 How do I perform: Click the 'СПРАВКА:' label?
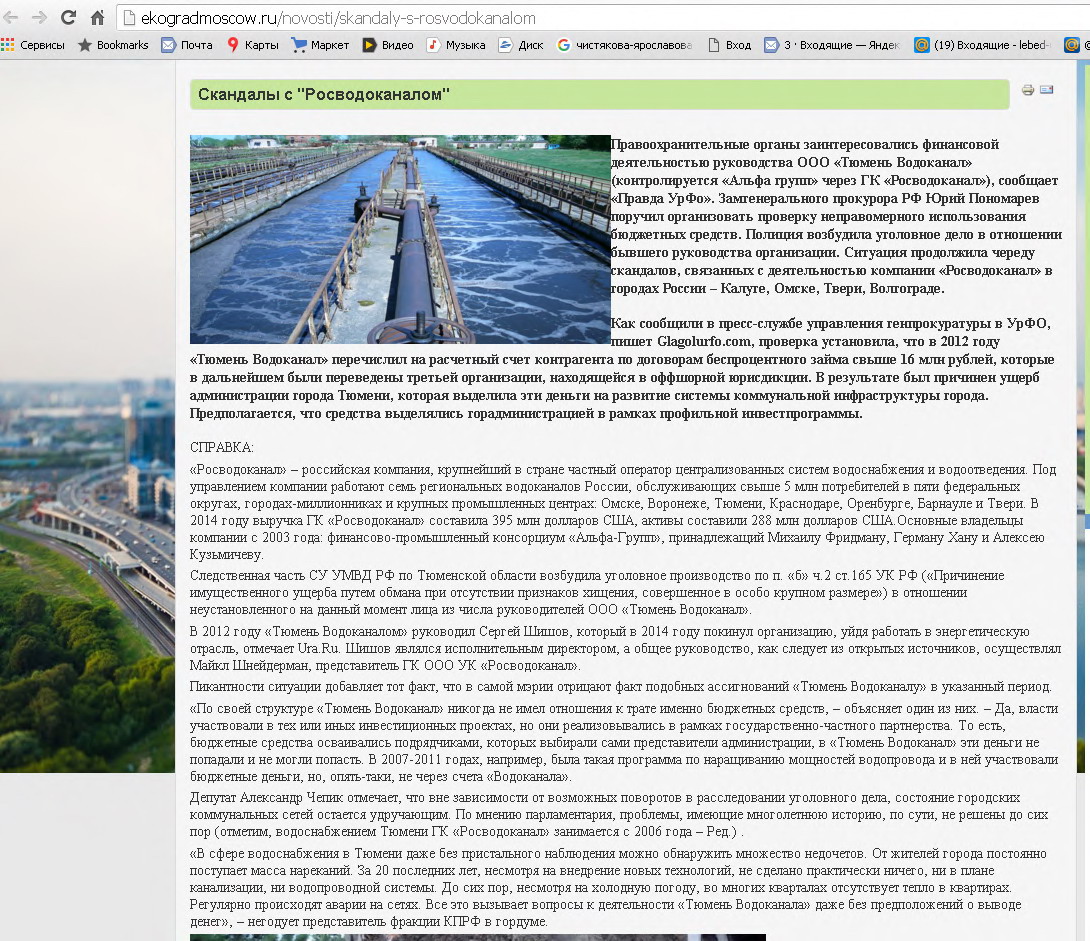(x=222, y=447)
